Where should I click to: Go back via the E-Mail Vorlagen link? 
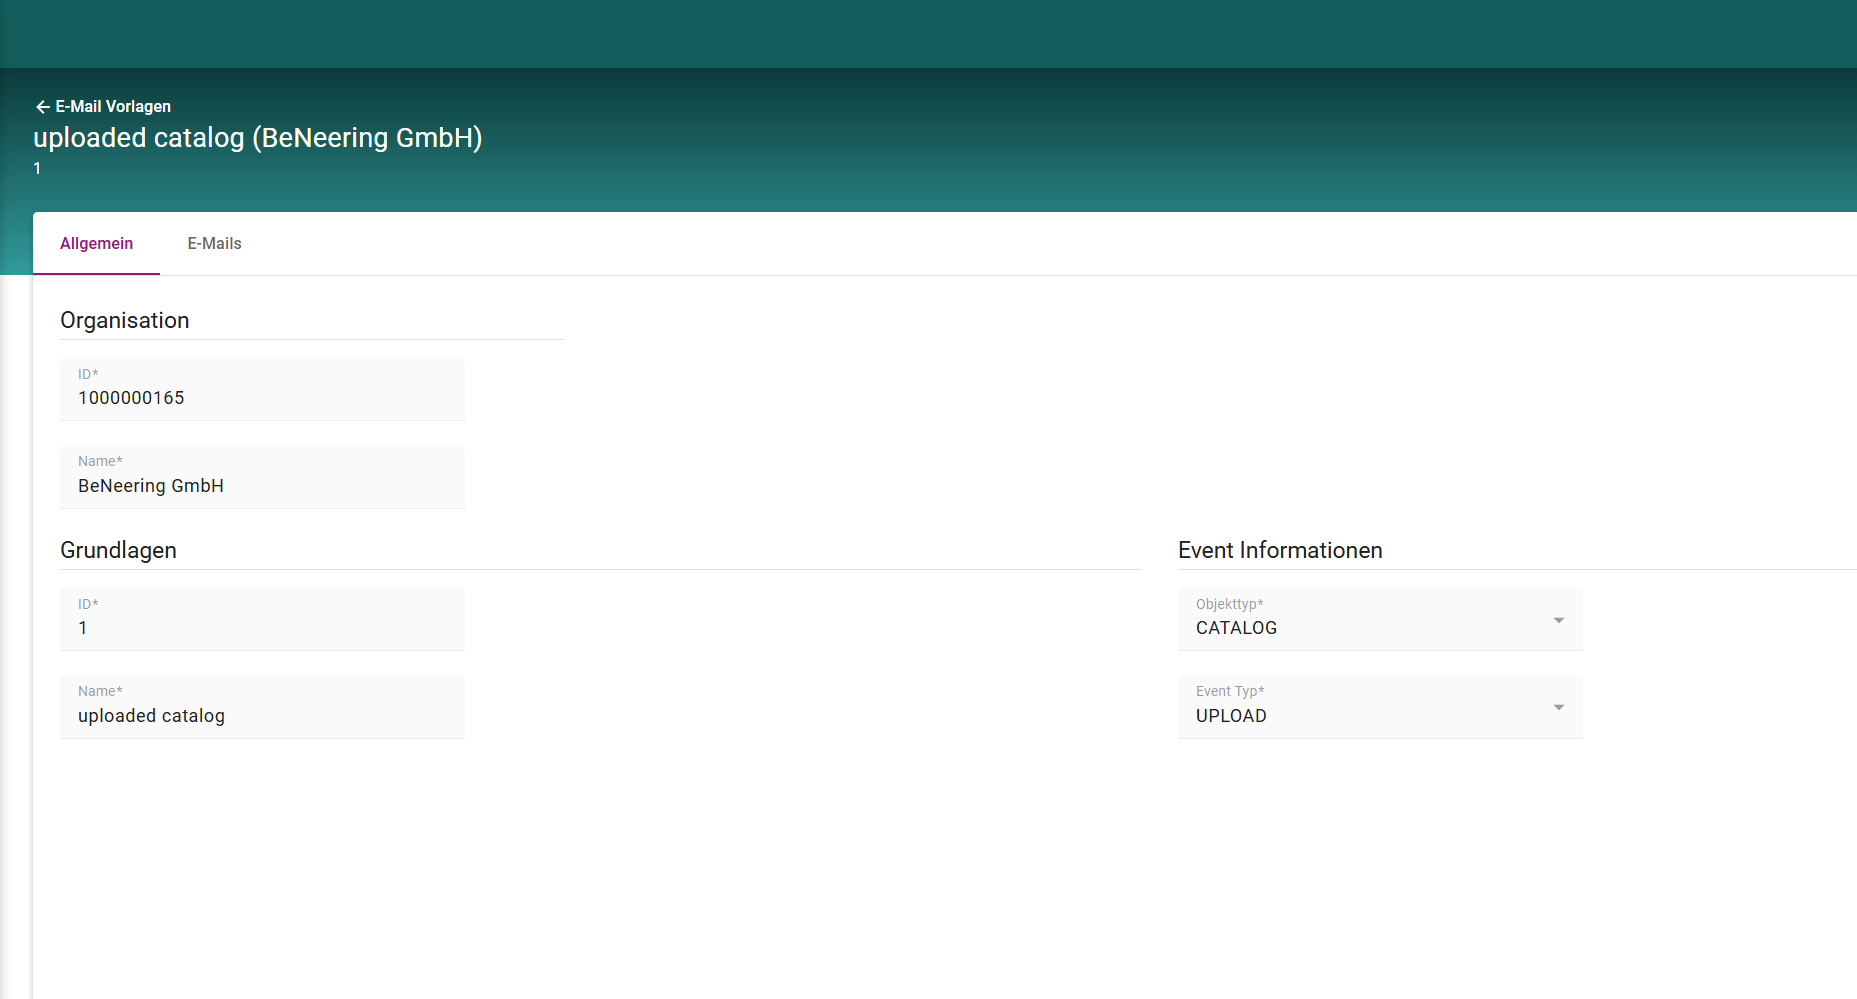pyautogui.click(x=113, y=107)
